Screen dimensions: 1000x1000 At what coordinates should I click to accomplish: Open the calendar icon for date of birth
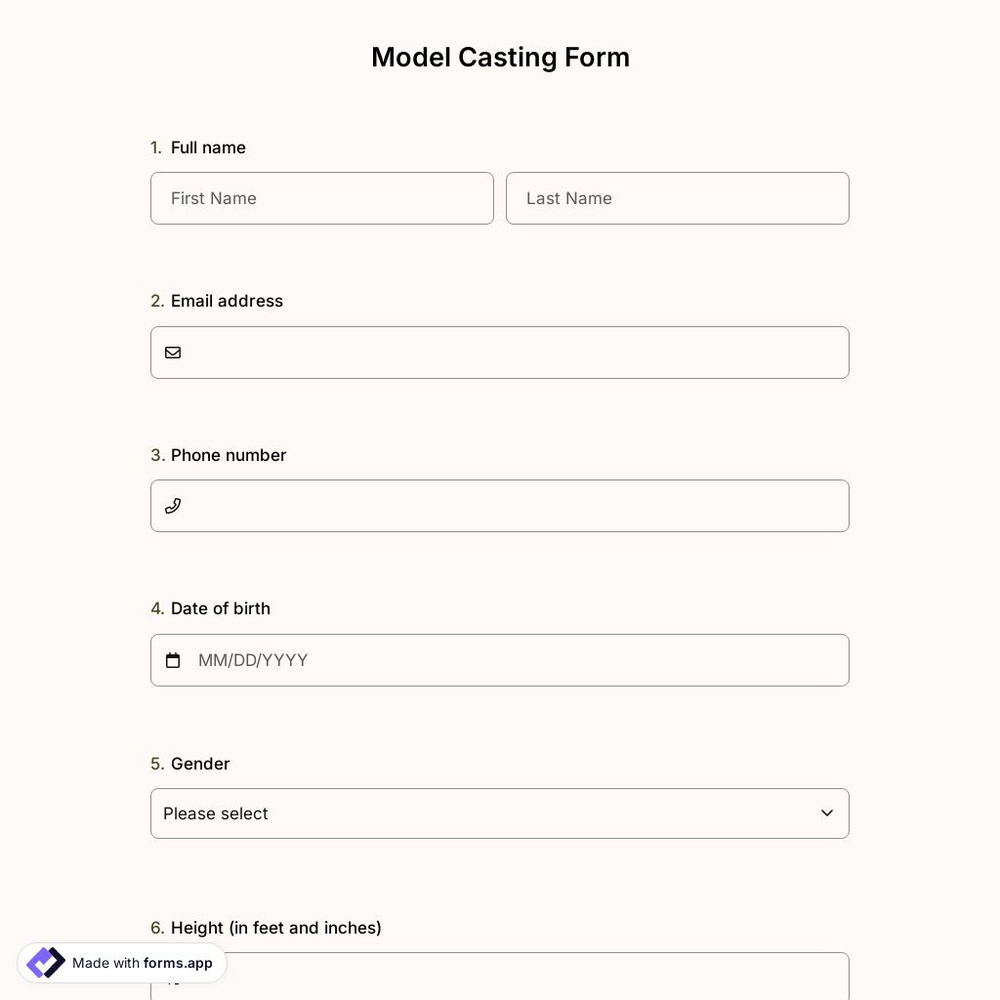173,659
